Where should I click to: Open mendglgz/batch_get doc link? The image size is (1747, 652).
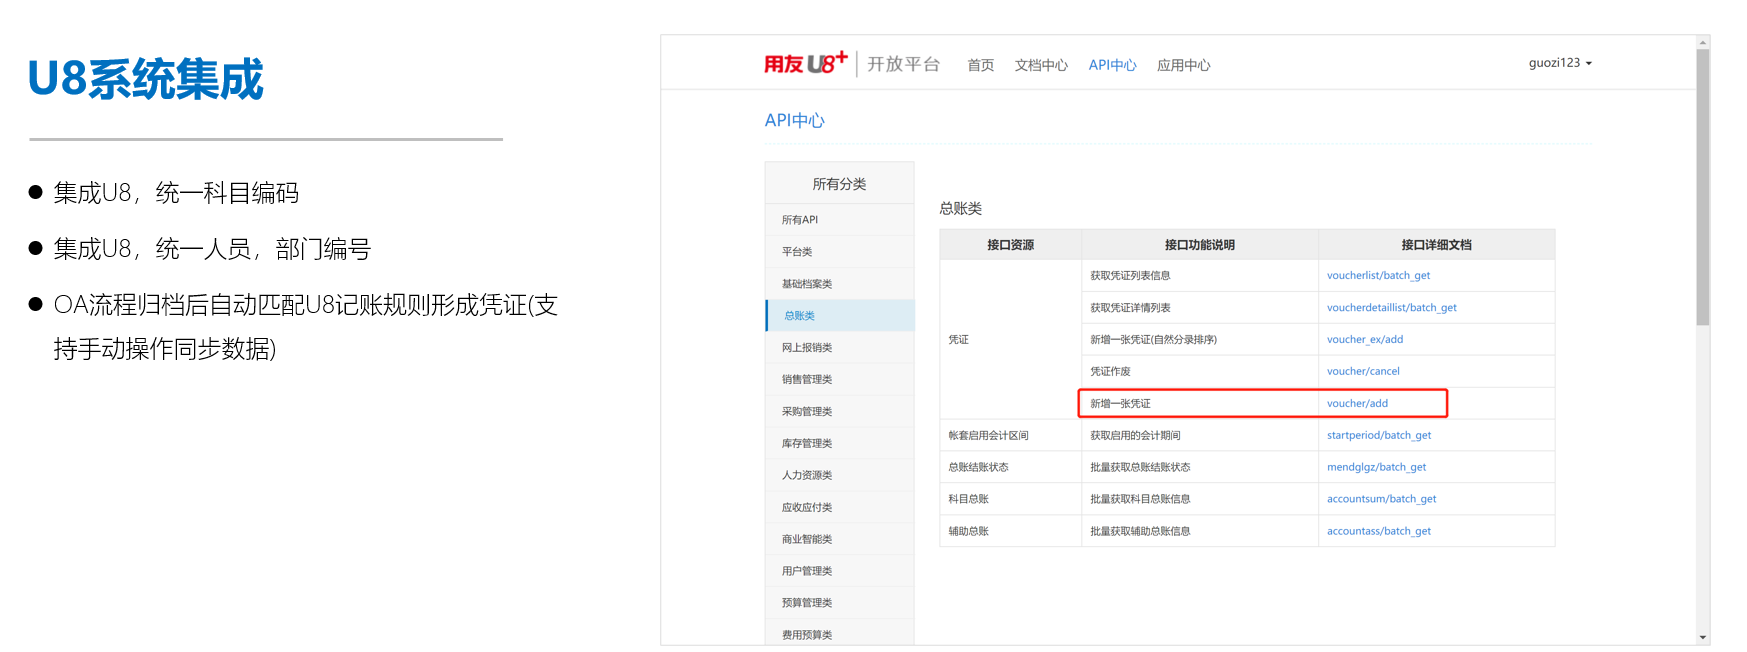[x=1376, y=467]
